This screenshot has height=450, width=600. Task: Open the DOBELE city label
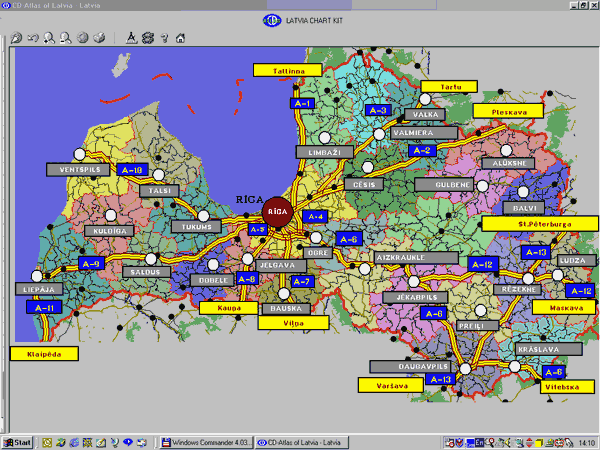click(212, 280)
